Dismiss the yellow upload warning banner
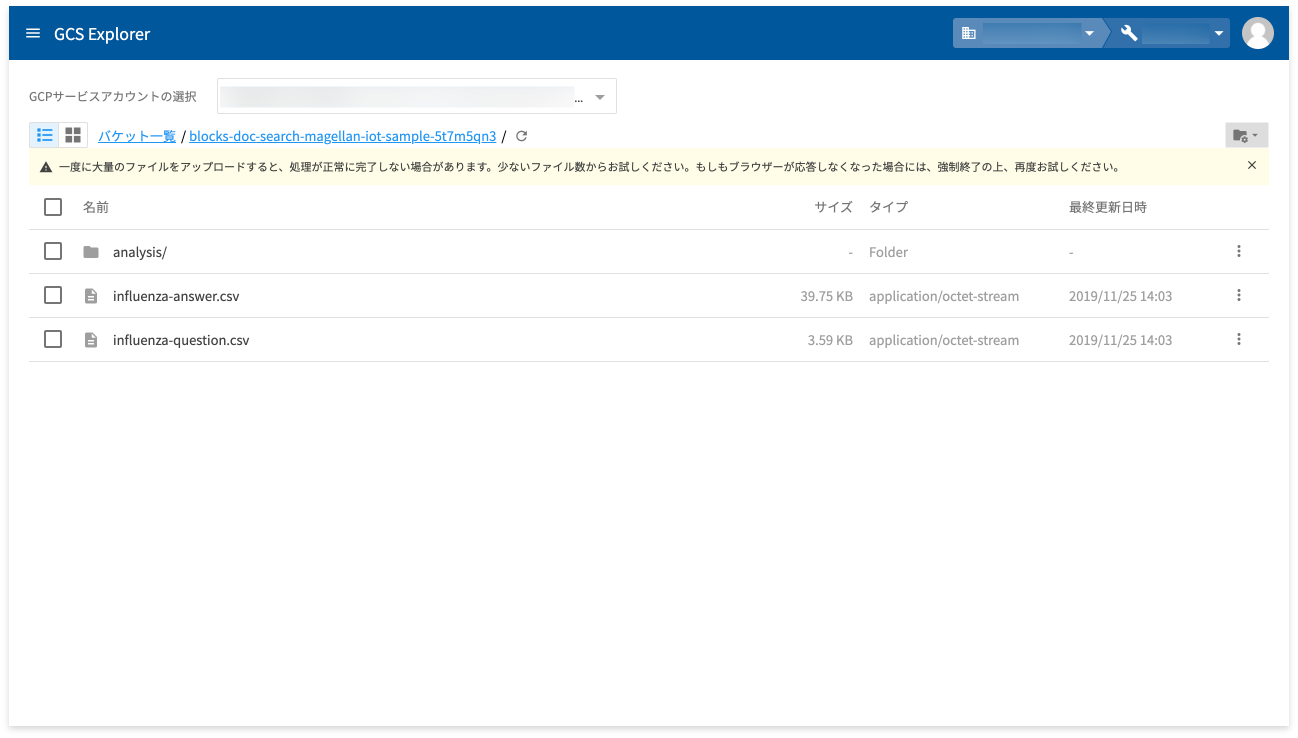 coord(1252,166)
